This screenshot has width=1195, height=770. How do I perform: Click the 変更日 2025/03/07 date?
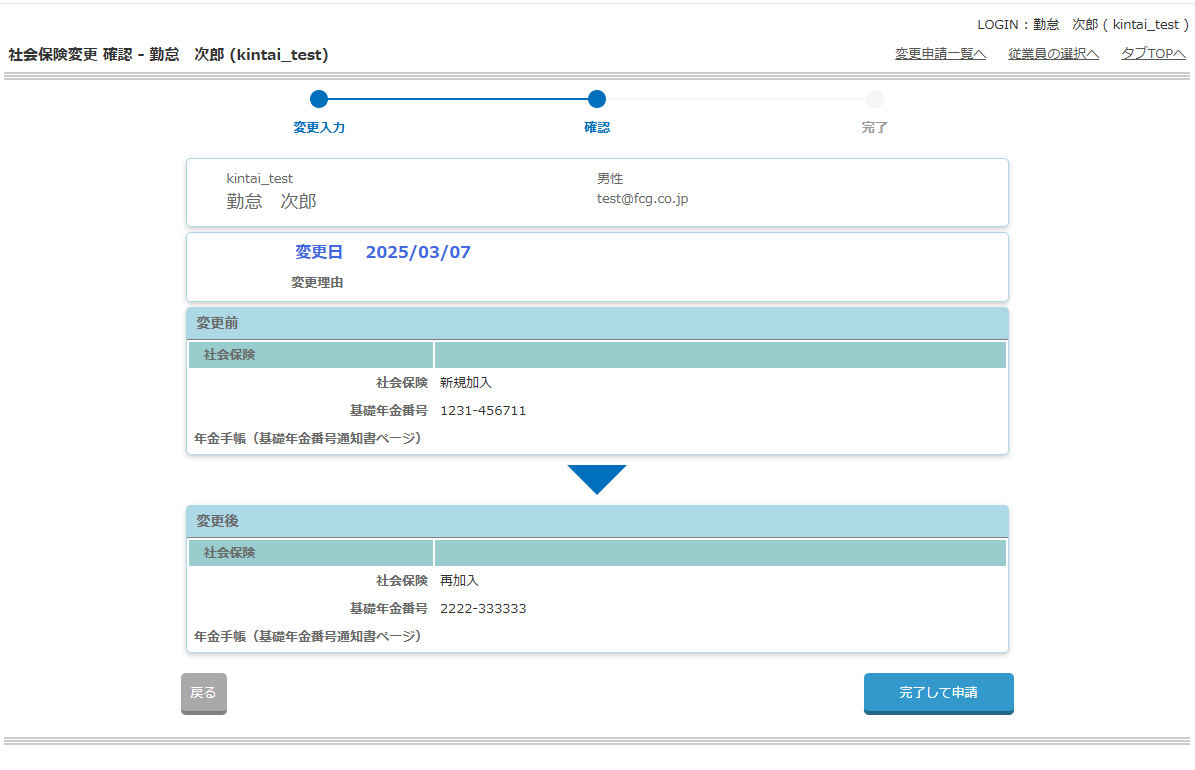click(418, 252)
